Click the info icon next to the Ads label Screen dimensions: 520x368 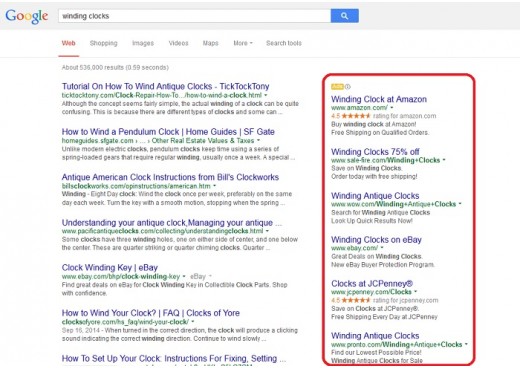pyautogui.click(x=348, y=87)
